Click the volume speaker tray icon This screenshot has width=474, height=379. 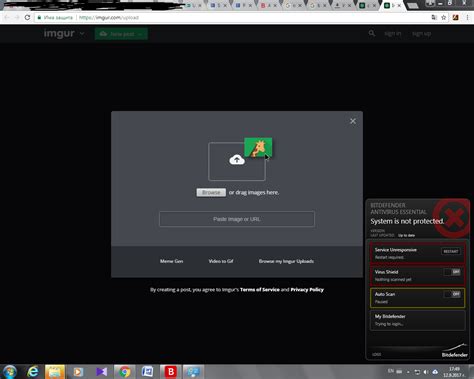[426, 372]
